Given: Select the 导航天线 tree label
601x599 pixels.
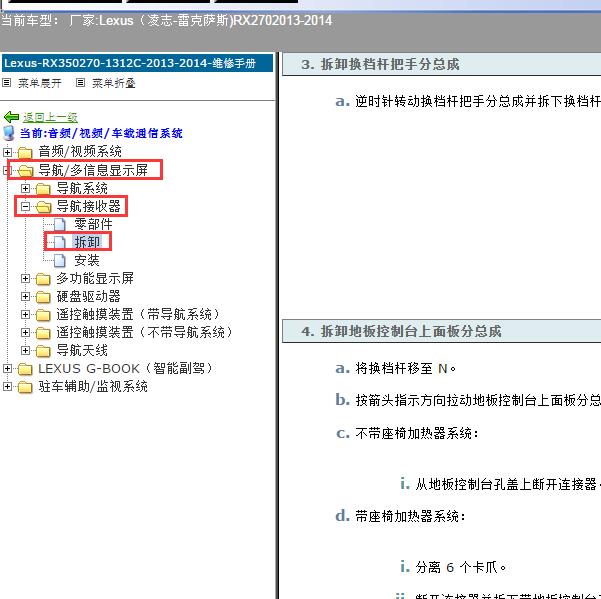Looking at the screenshot, I should pos(82,350).
